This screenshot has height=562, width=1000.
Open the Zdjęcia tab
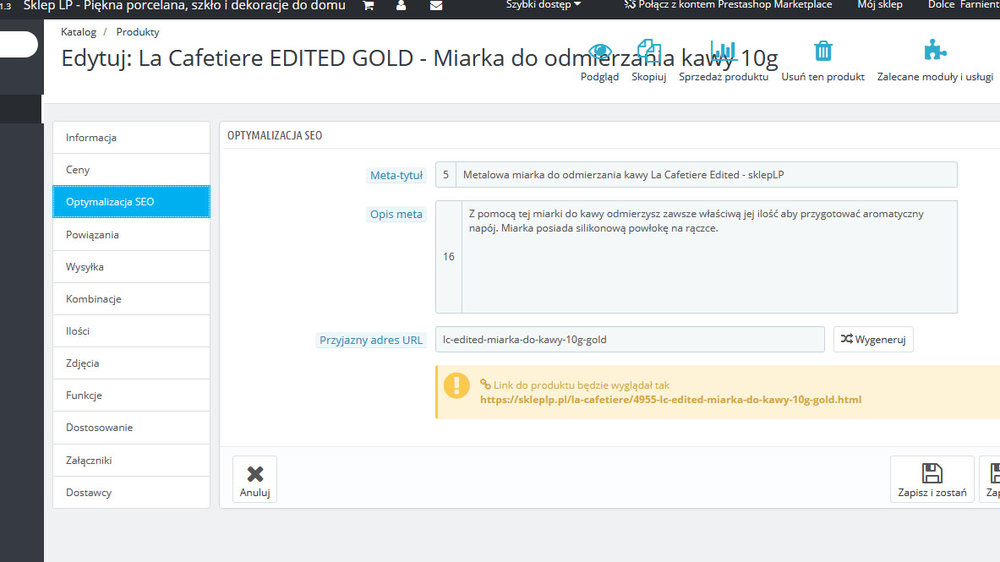pyautogui.click(x=131, y=363)
